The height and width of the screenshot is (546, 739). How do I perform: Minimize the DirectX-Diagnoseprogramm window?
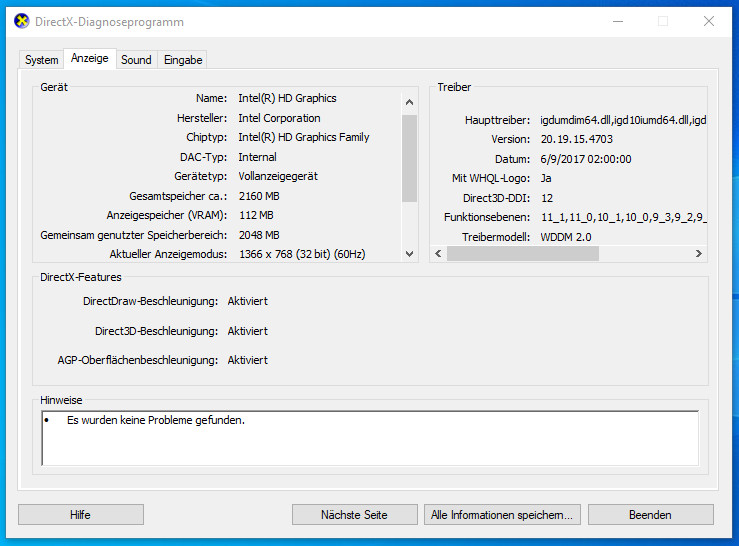coord(618,21)
